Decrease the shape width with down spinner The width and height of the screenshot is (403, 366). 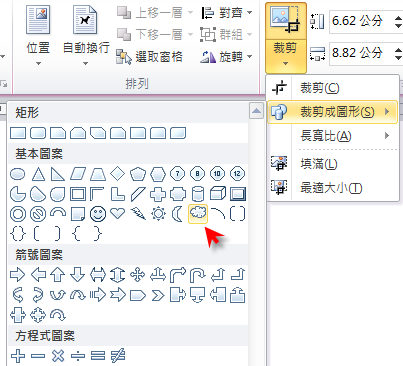[398, 58]
